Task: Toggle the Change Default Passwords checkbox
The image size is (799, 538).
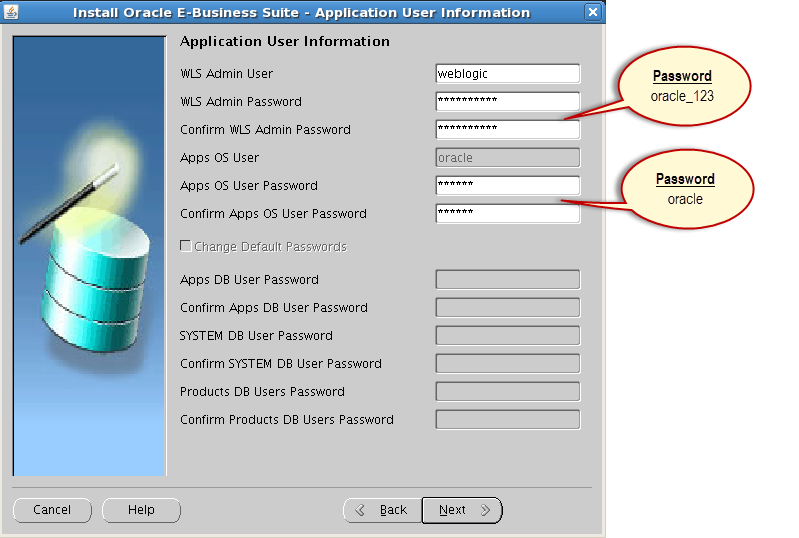Action: pyautogui.click(x=185, y=247)
